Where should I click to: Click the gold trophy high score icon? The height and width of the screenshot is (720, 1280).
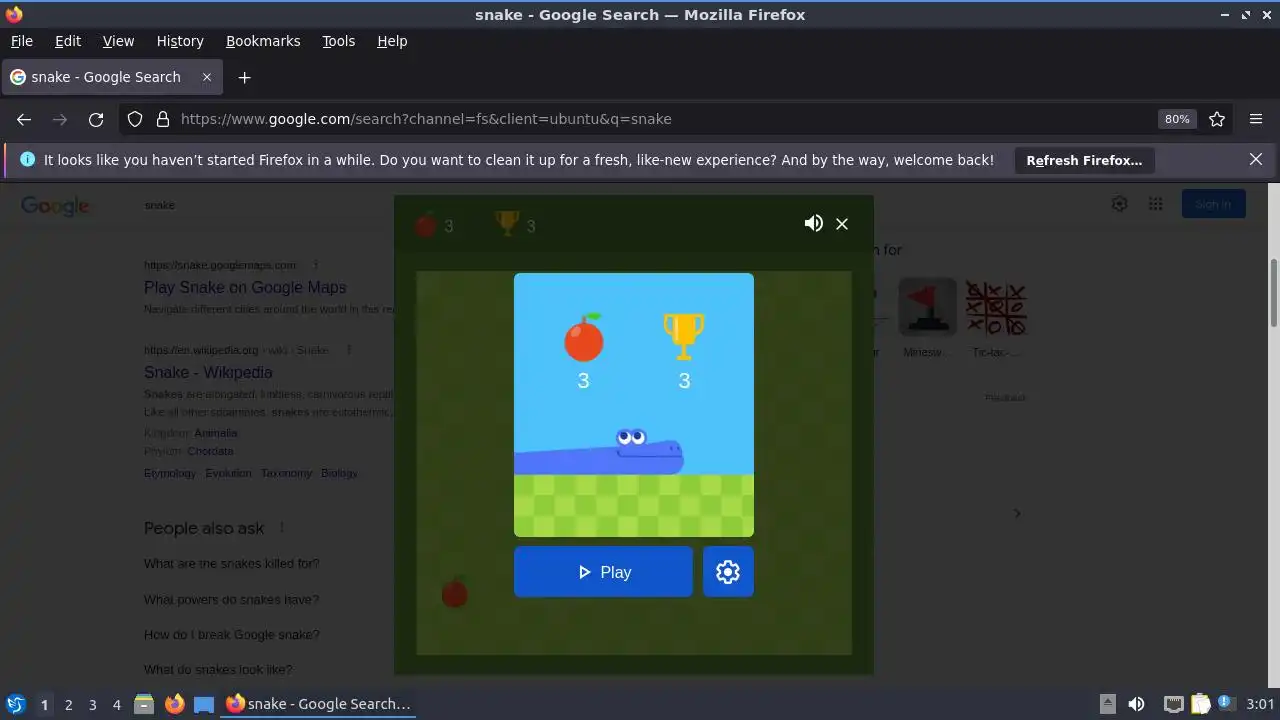tap(684, 337)
